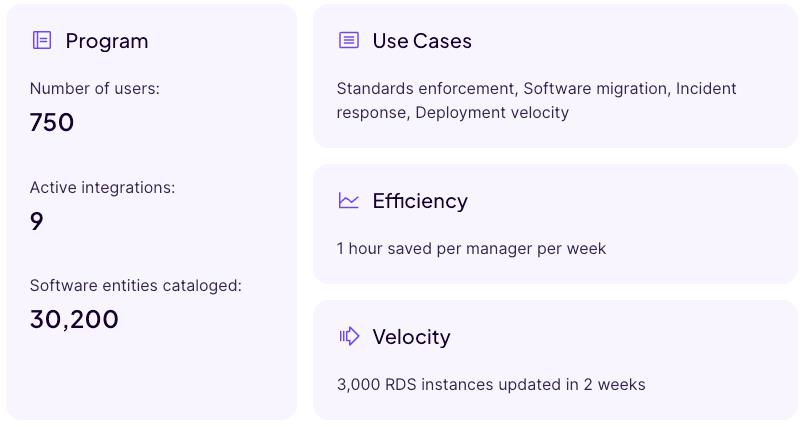Select the Use Cases heading
This screenshot has height=427, width=805.
click(422, 41)
